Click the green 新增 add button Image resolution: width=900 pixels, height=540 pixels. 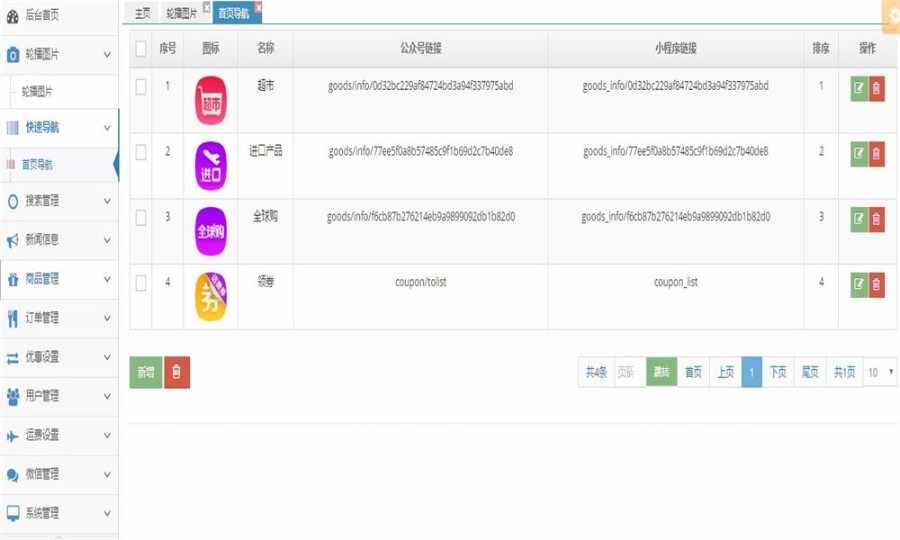point(146,372)
